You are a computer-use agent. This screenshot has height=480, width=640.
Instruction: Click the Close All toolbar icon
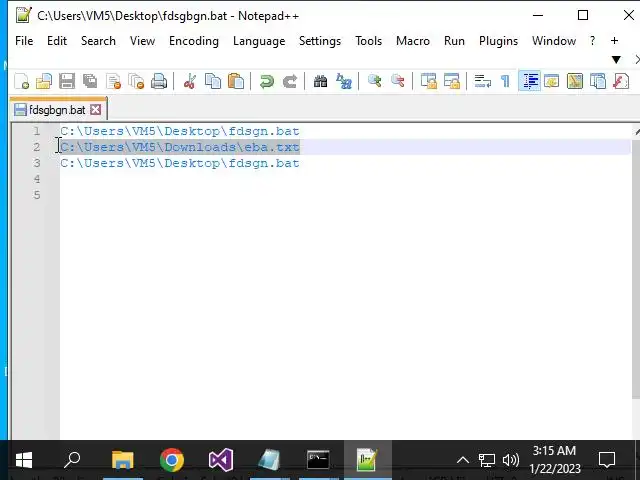[x=136, y=81]
